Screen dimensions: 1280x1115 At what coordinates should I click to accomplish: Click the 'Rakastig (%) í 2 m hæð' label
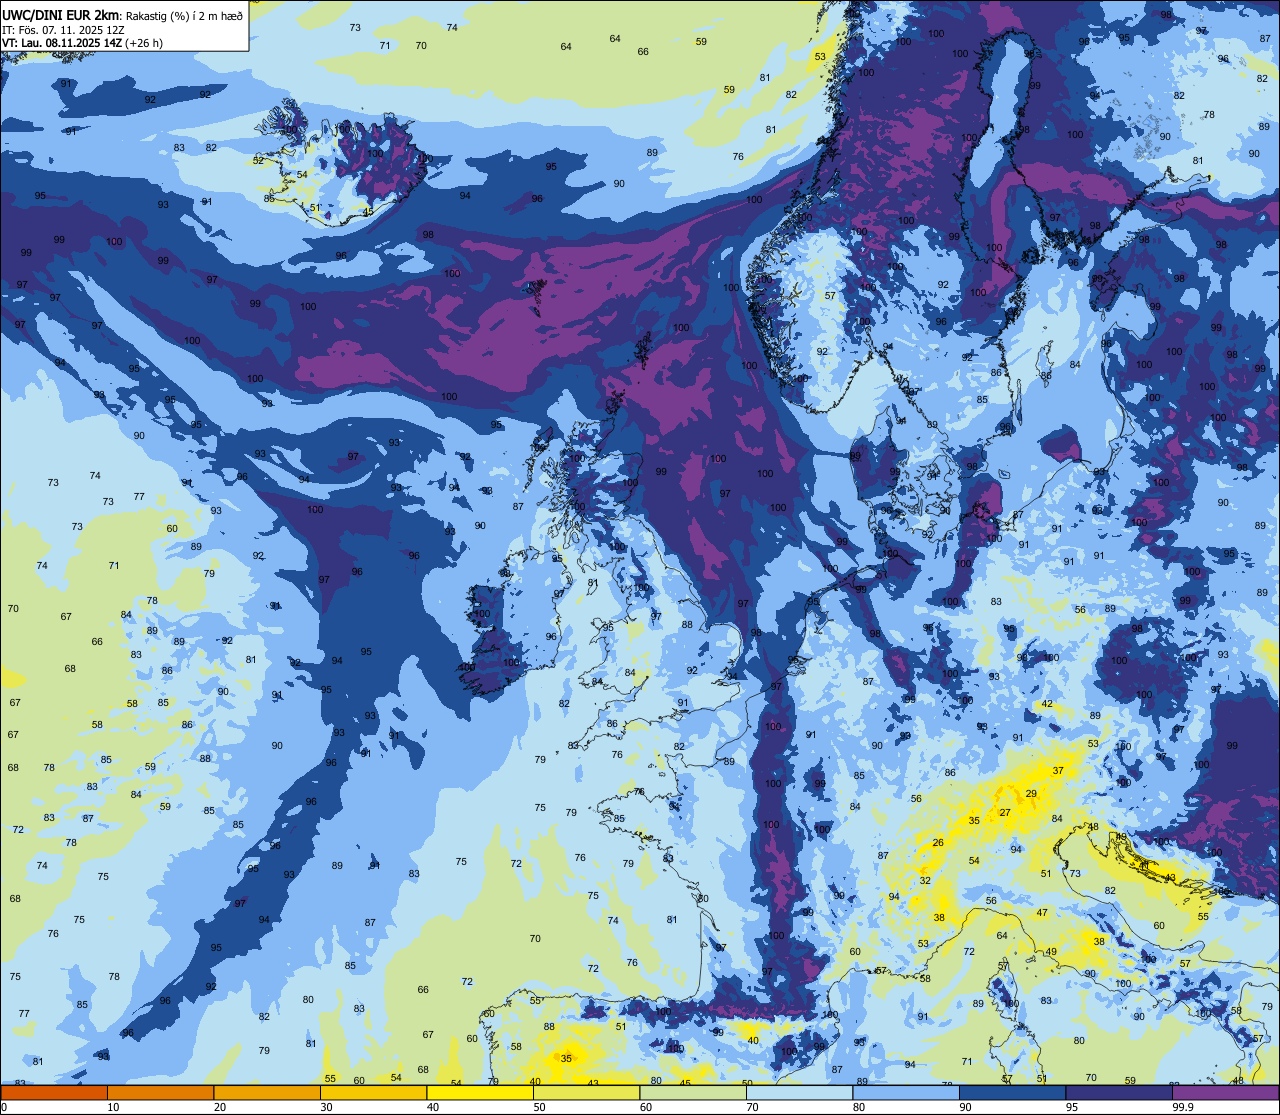(184, 15)
